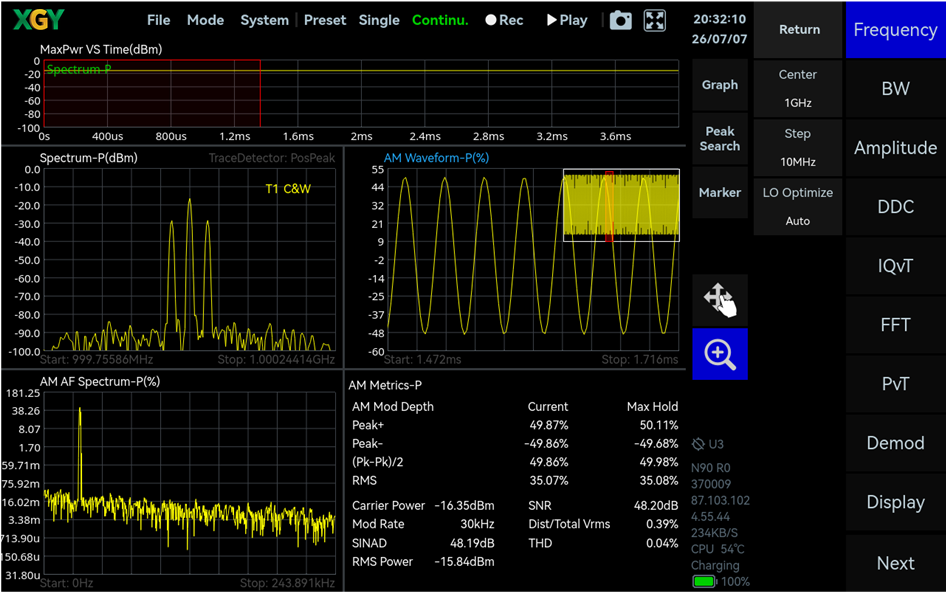Screen dimensions: 947x593
Task: Click the Mod Rate 30kHz value
Action: pos(477,524)
